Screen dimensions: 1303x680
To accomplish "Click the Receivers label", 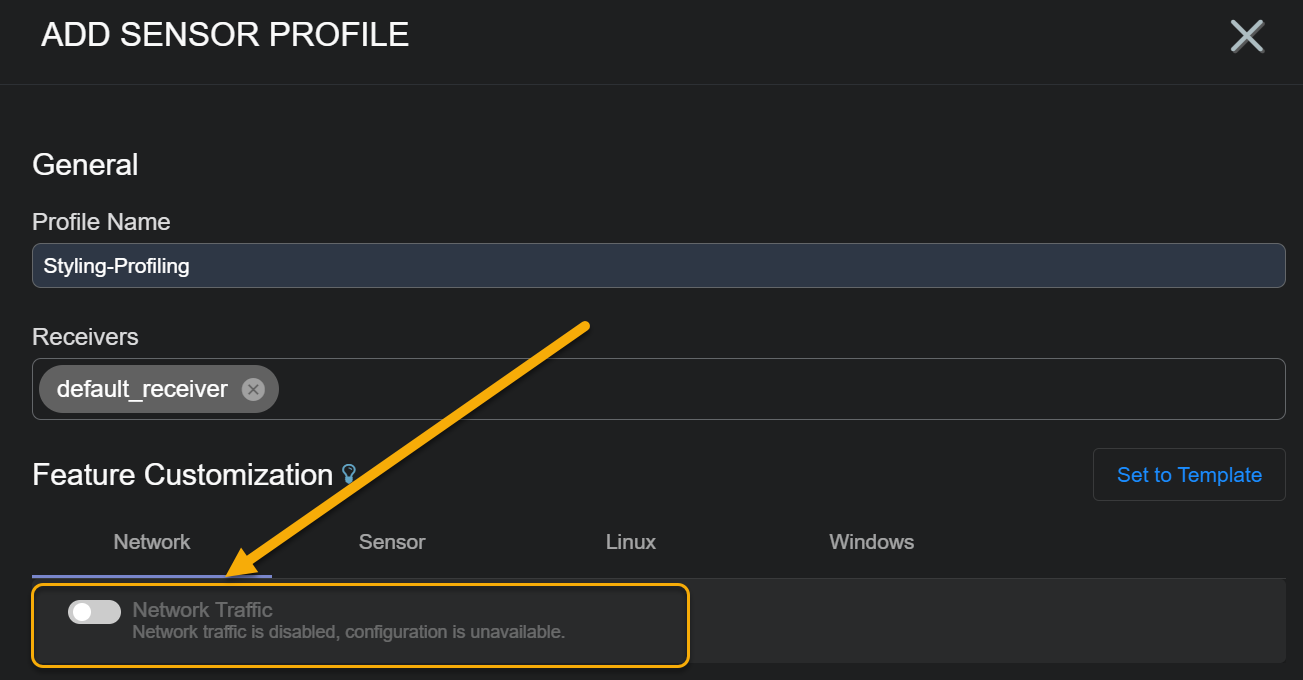I will [x=85, y=337].
